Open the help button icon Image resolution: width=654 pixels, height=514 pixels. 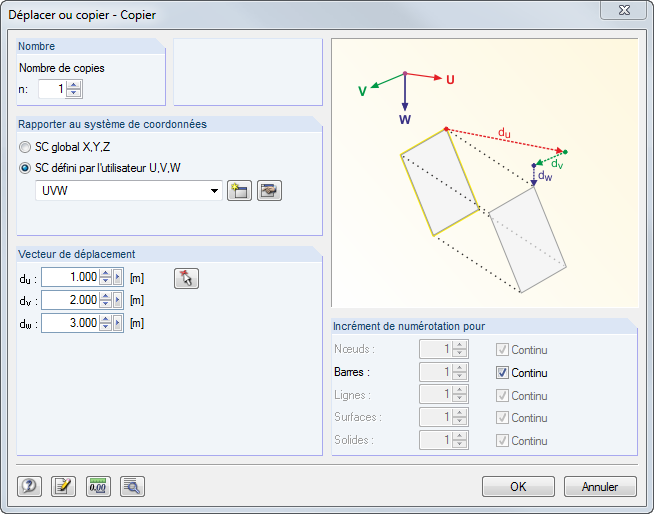(x=29, y=486)
